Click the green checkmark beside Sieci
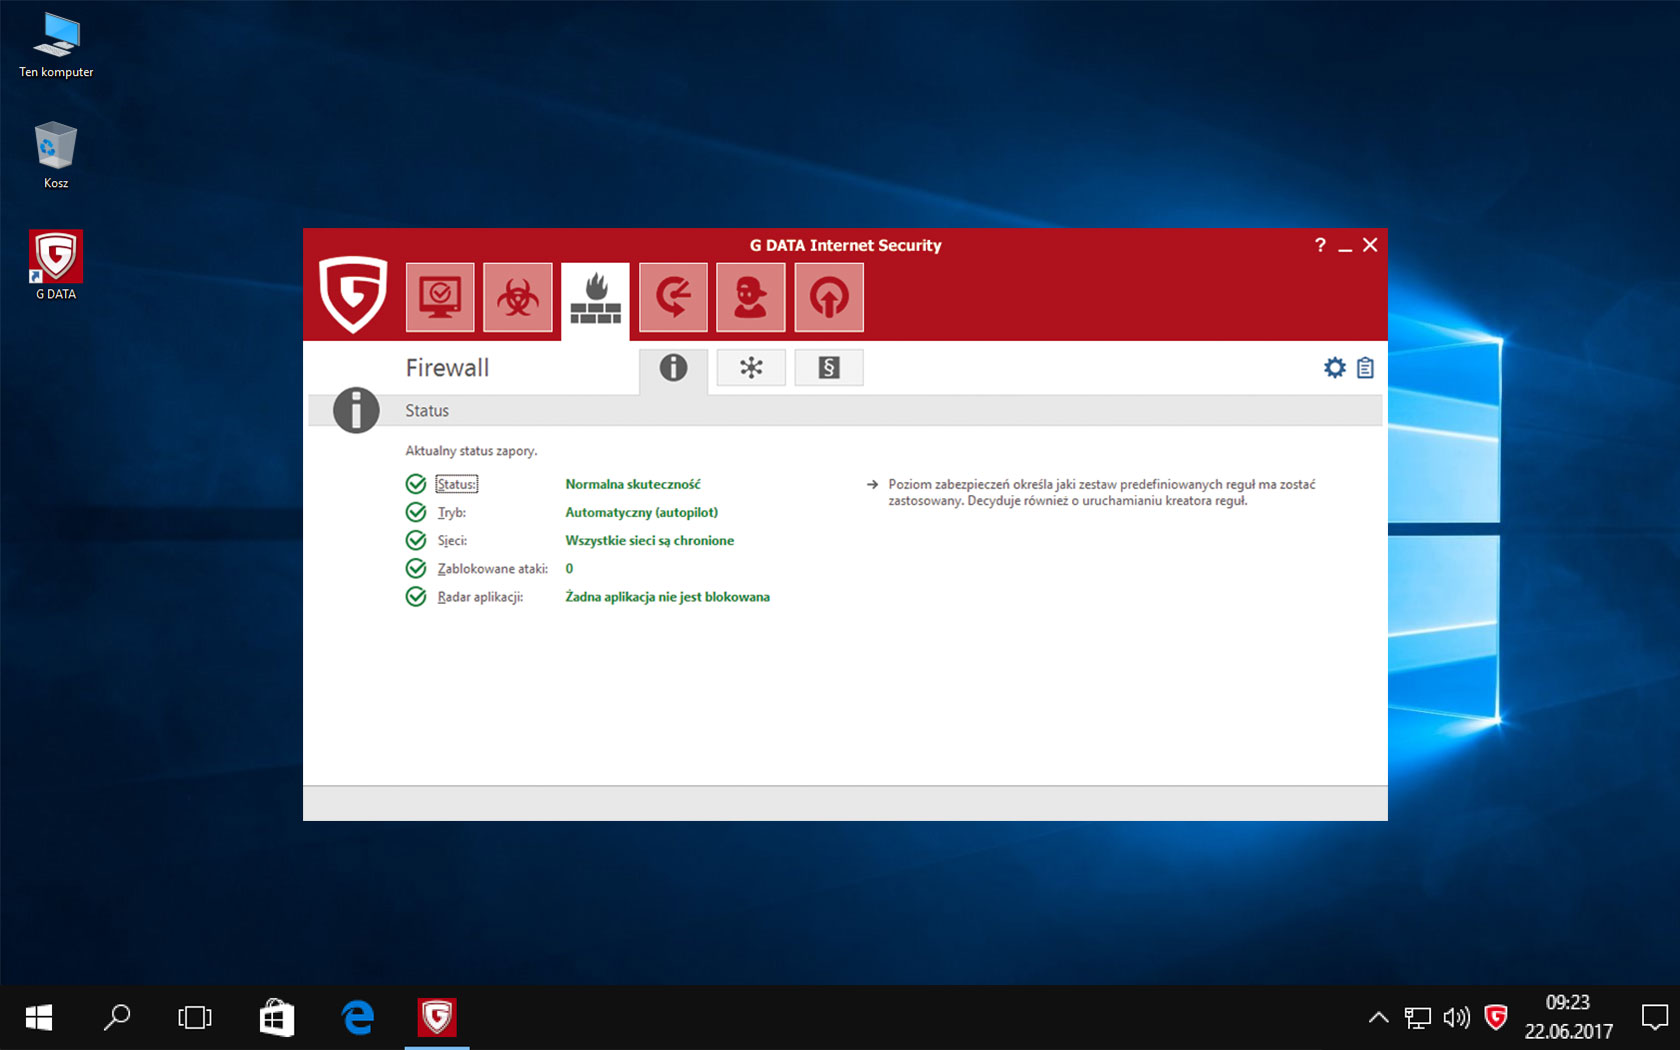This screenshot has width=1680, height=1050. [416, 540]
